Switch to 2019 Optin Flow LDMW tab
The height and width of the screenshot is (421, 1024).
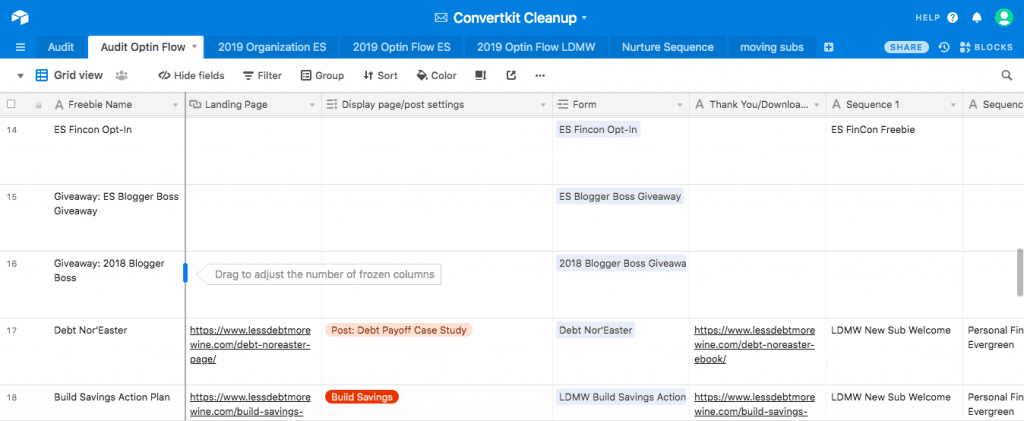[x=536, y=47]
